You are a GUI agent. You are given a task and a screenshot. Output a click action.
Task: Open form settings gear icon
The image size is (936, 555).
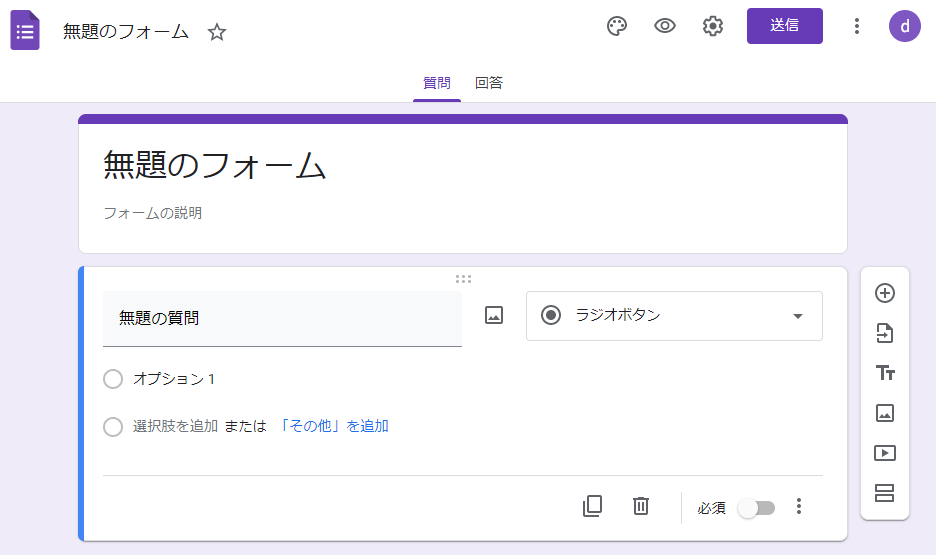coord(713,26)
